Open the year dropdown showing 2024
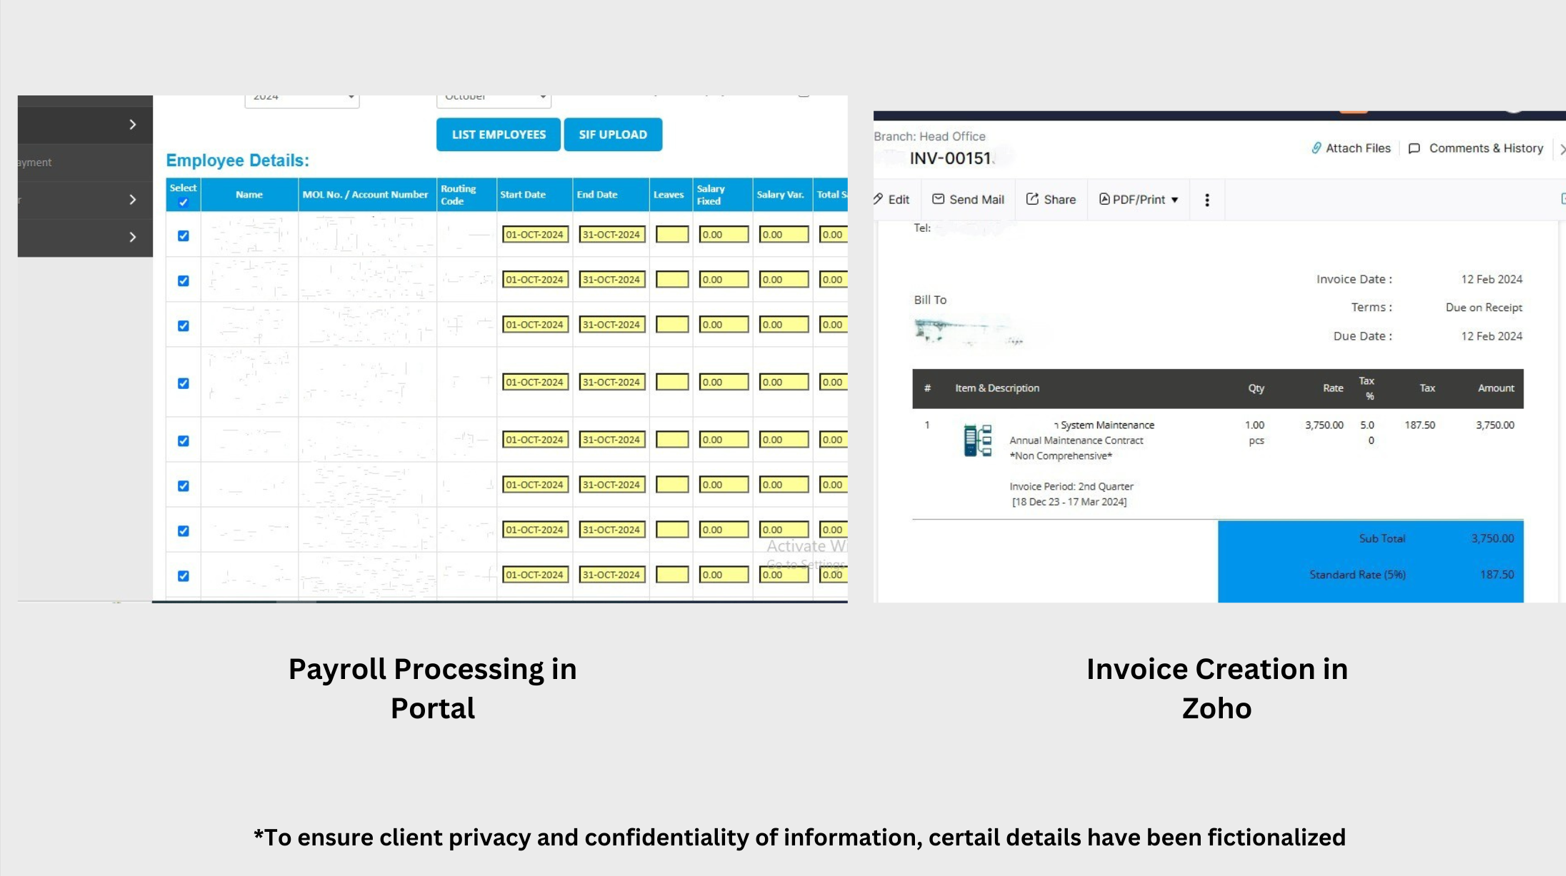 click(x=302, y=99)
